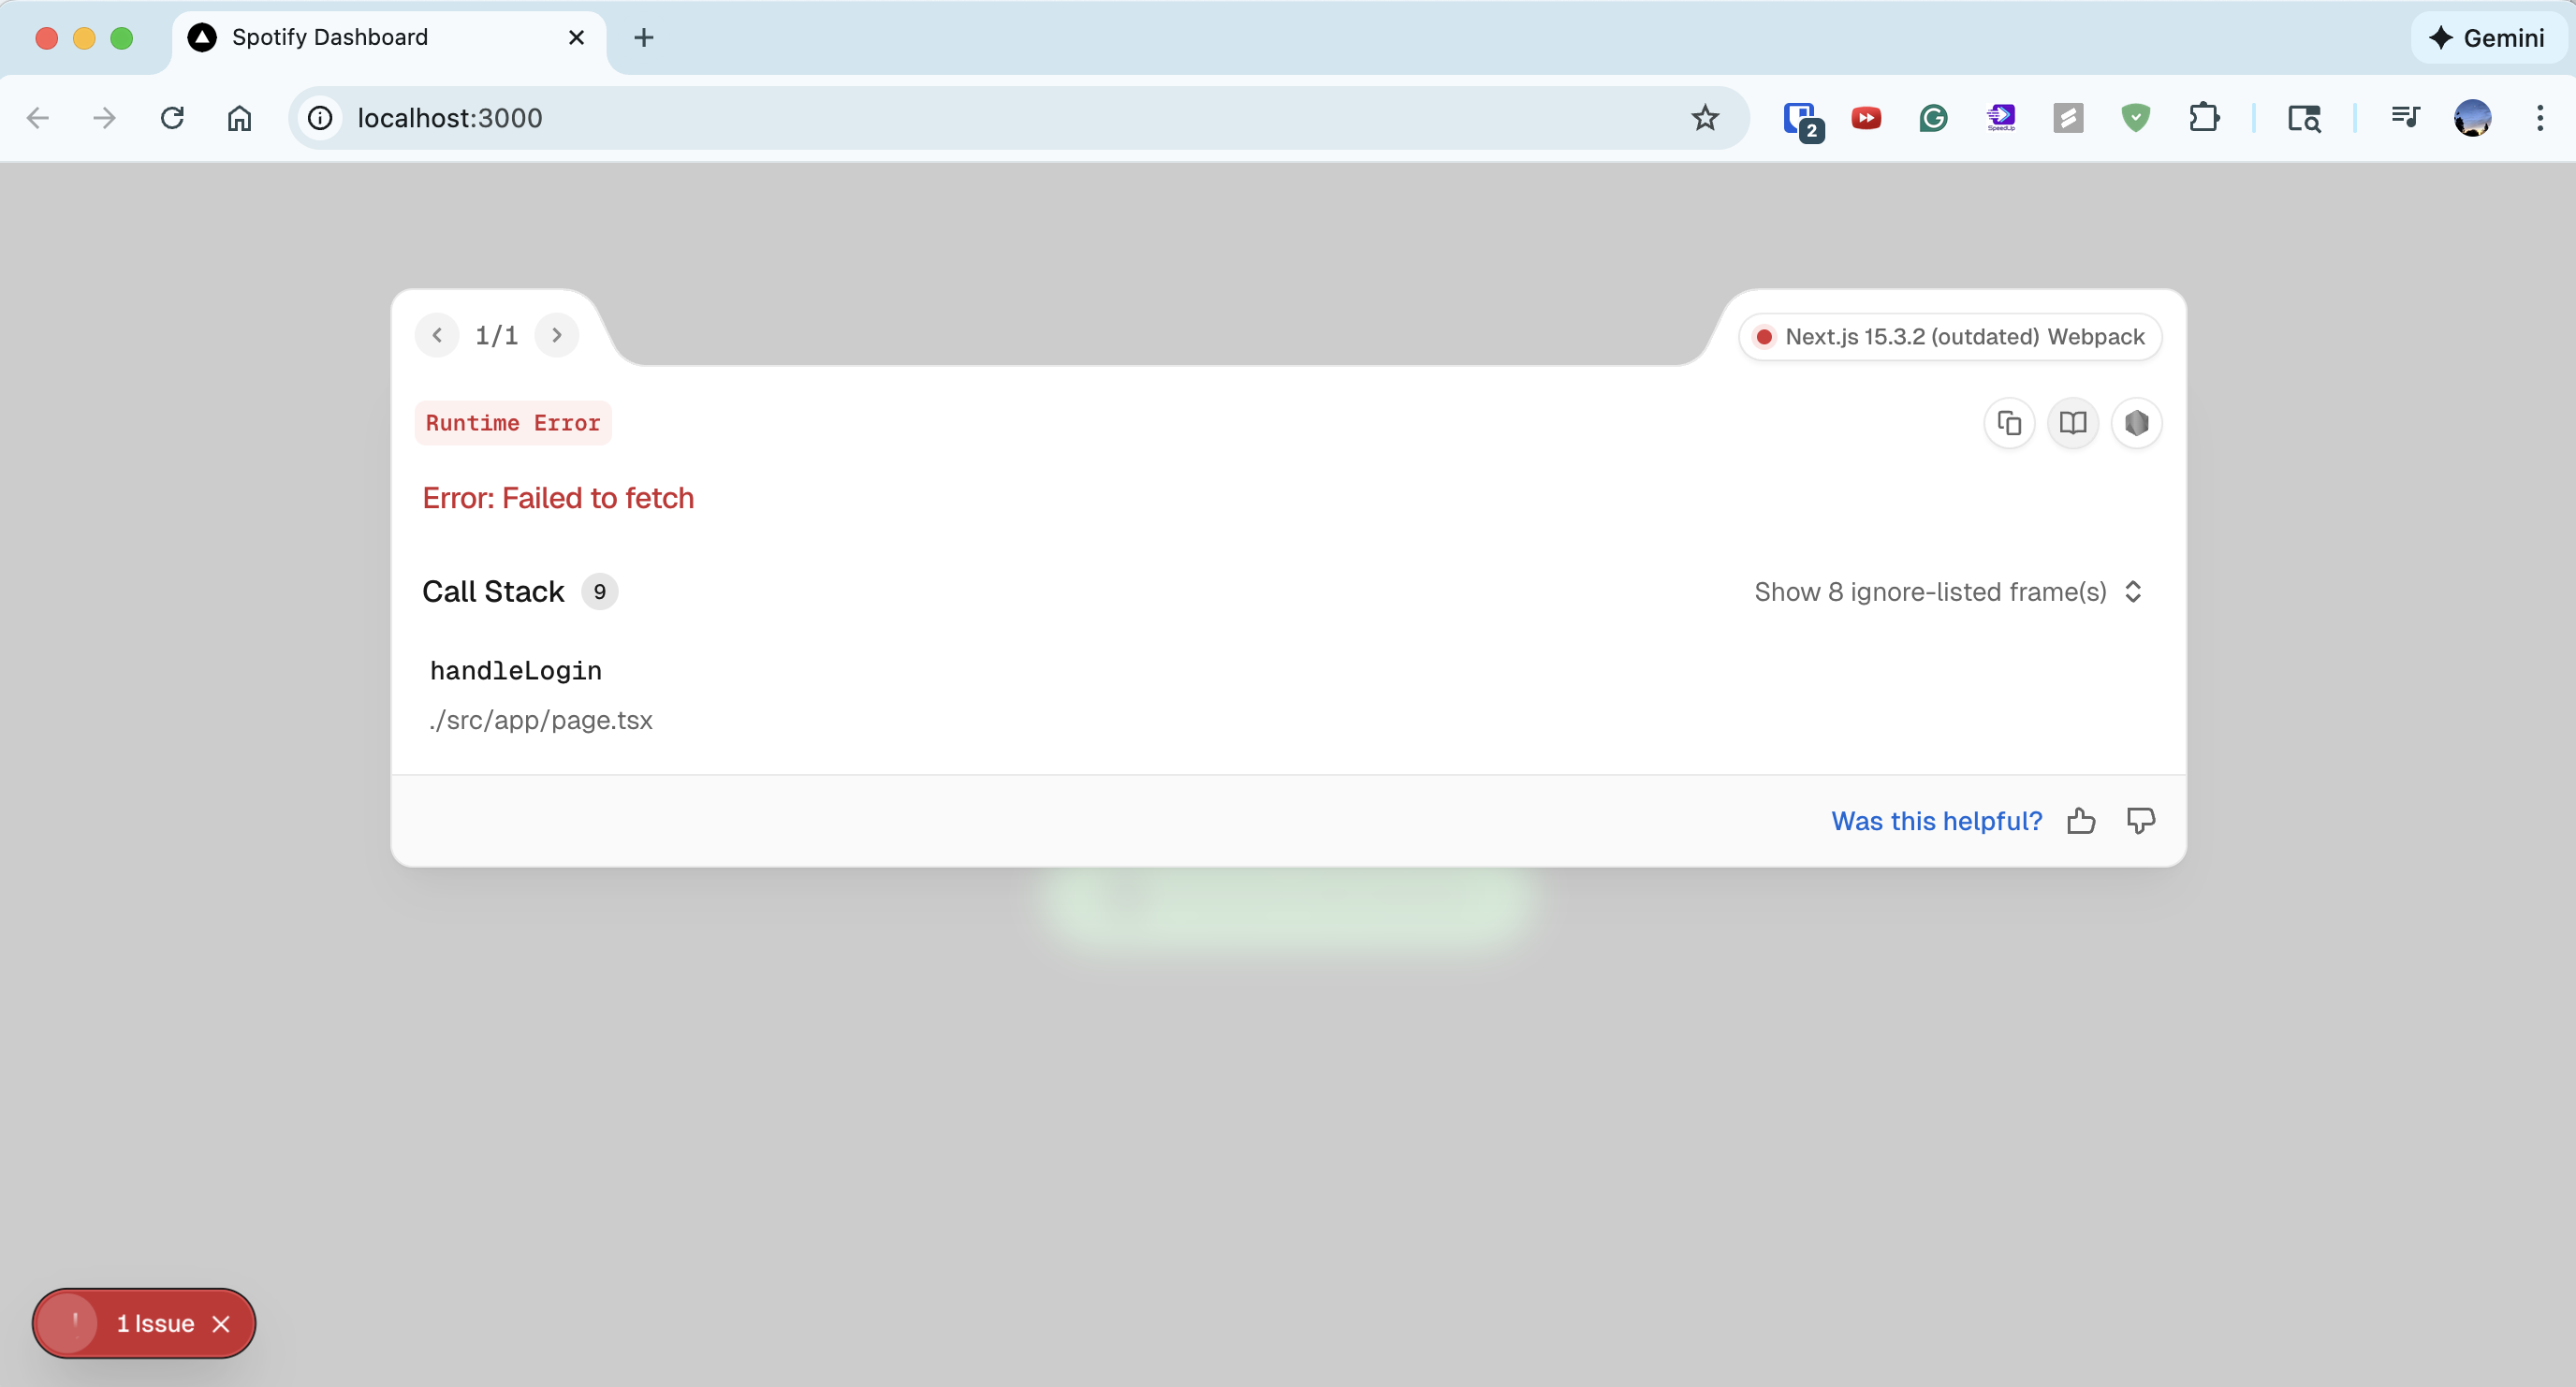Open the Chrome profile avatar

[2472, 118]
